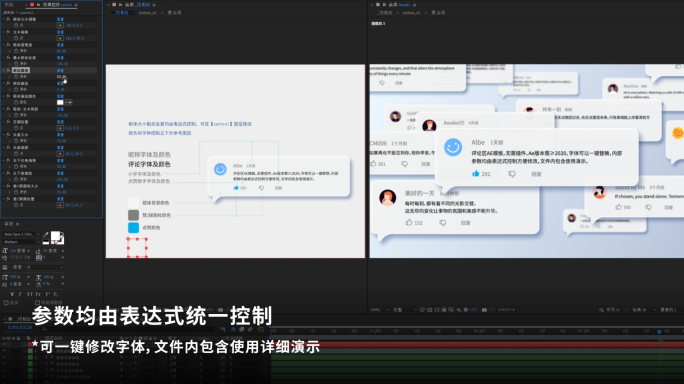Toggle the fx switch for 框体透明度
This screenshot has height=384, width=684.
coord(8,45)
